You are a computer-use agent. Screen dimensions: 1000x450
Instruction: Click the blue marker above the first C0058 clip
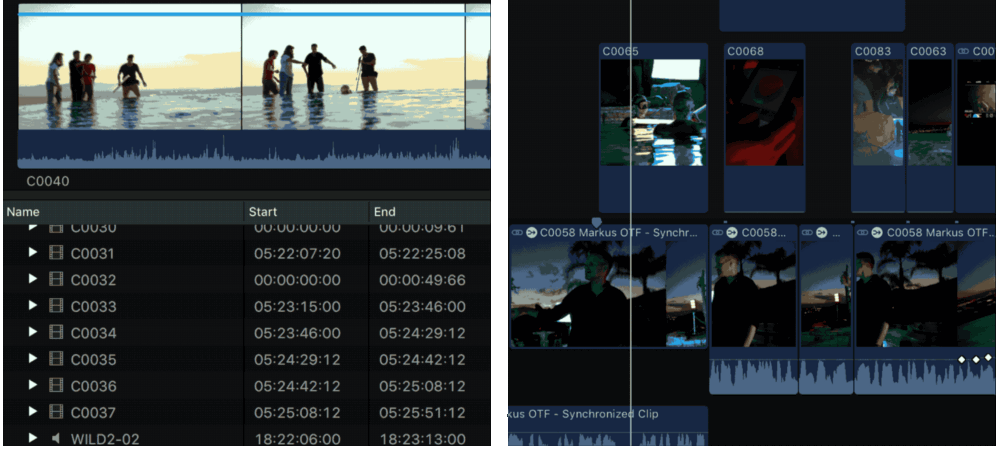(596, 222)
